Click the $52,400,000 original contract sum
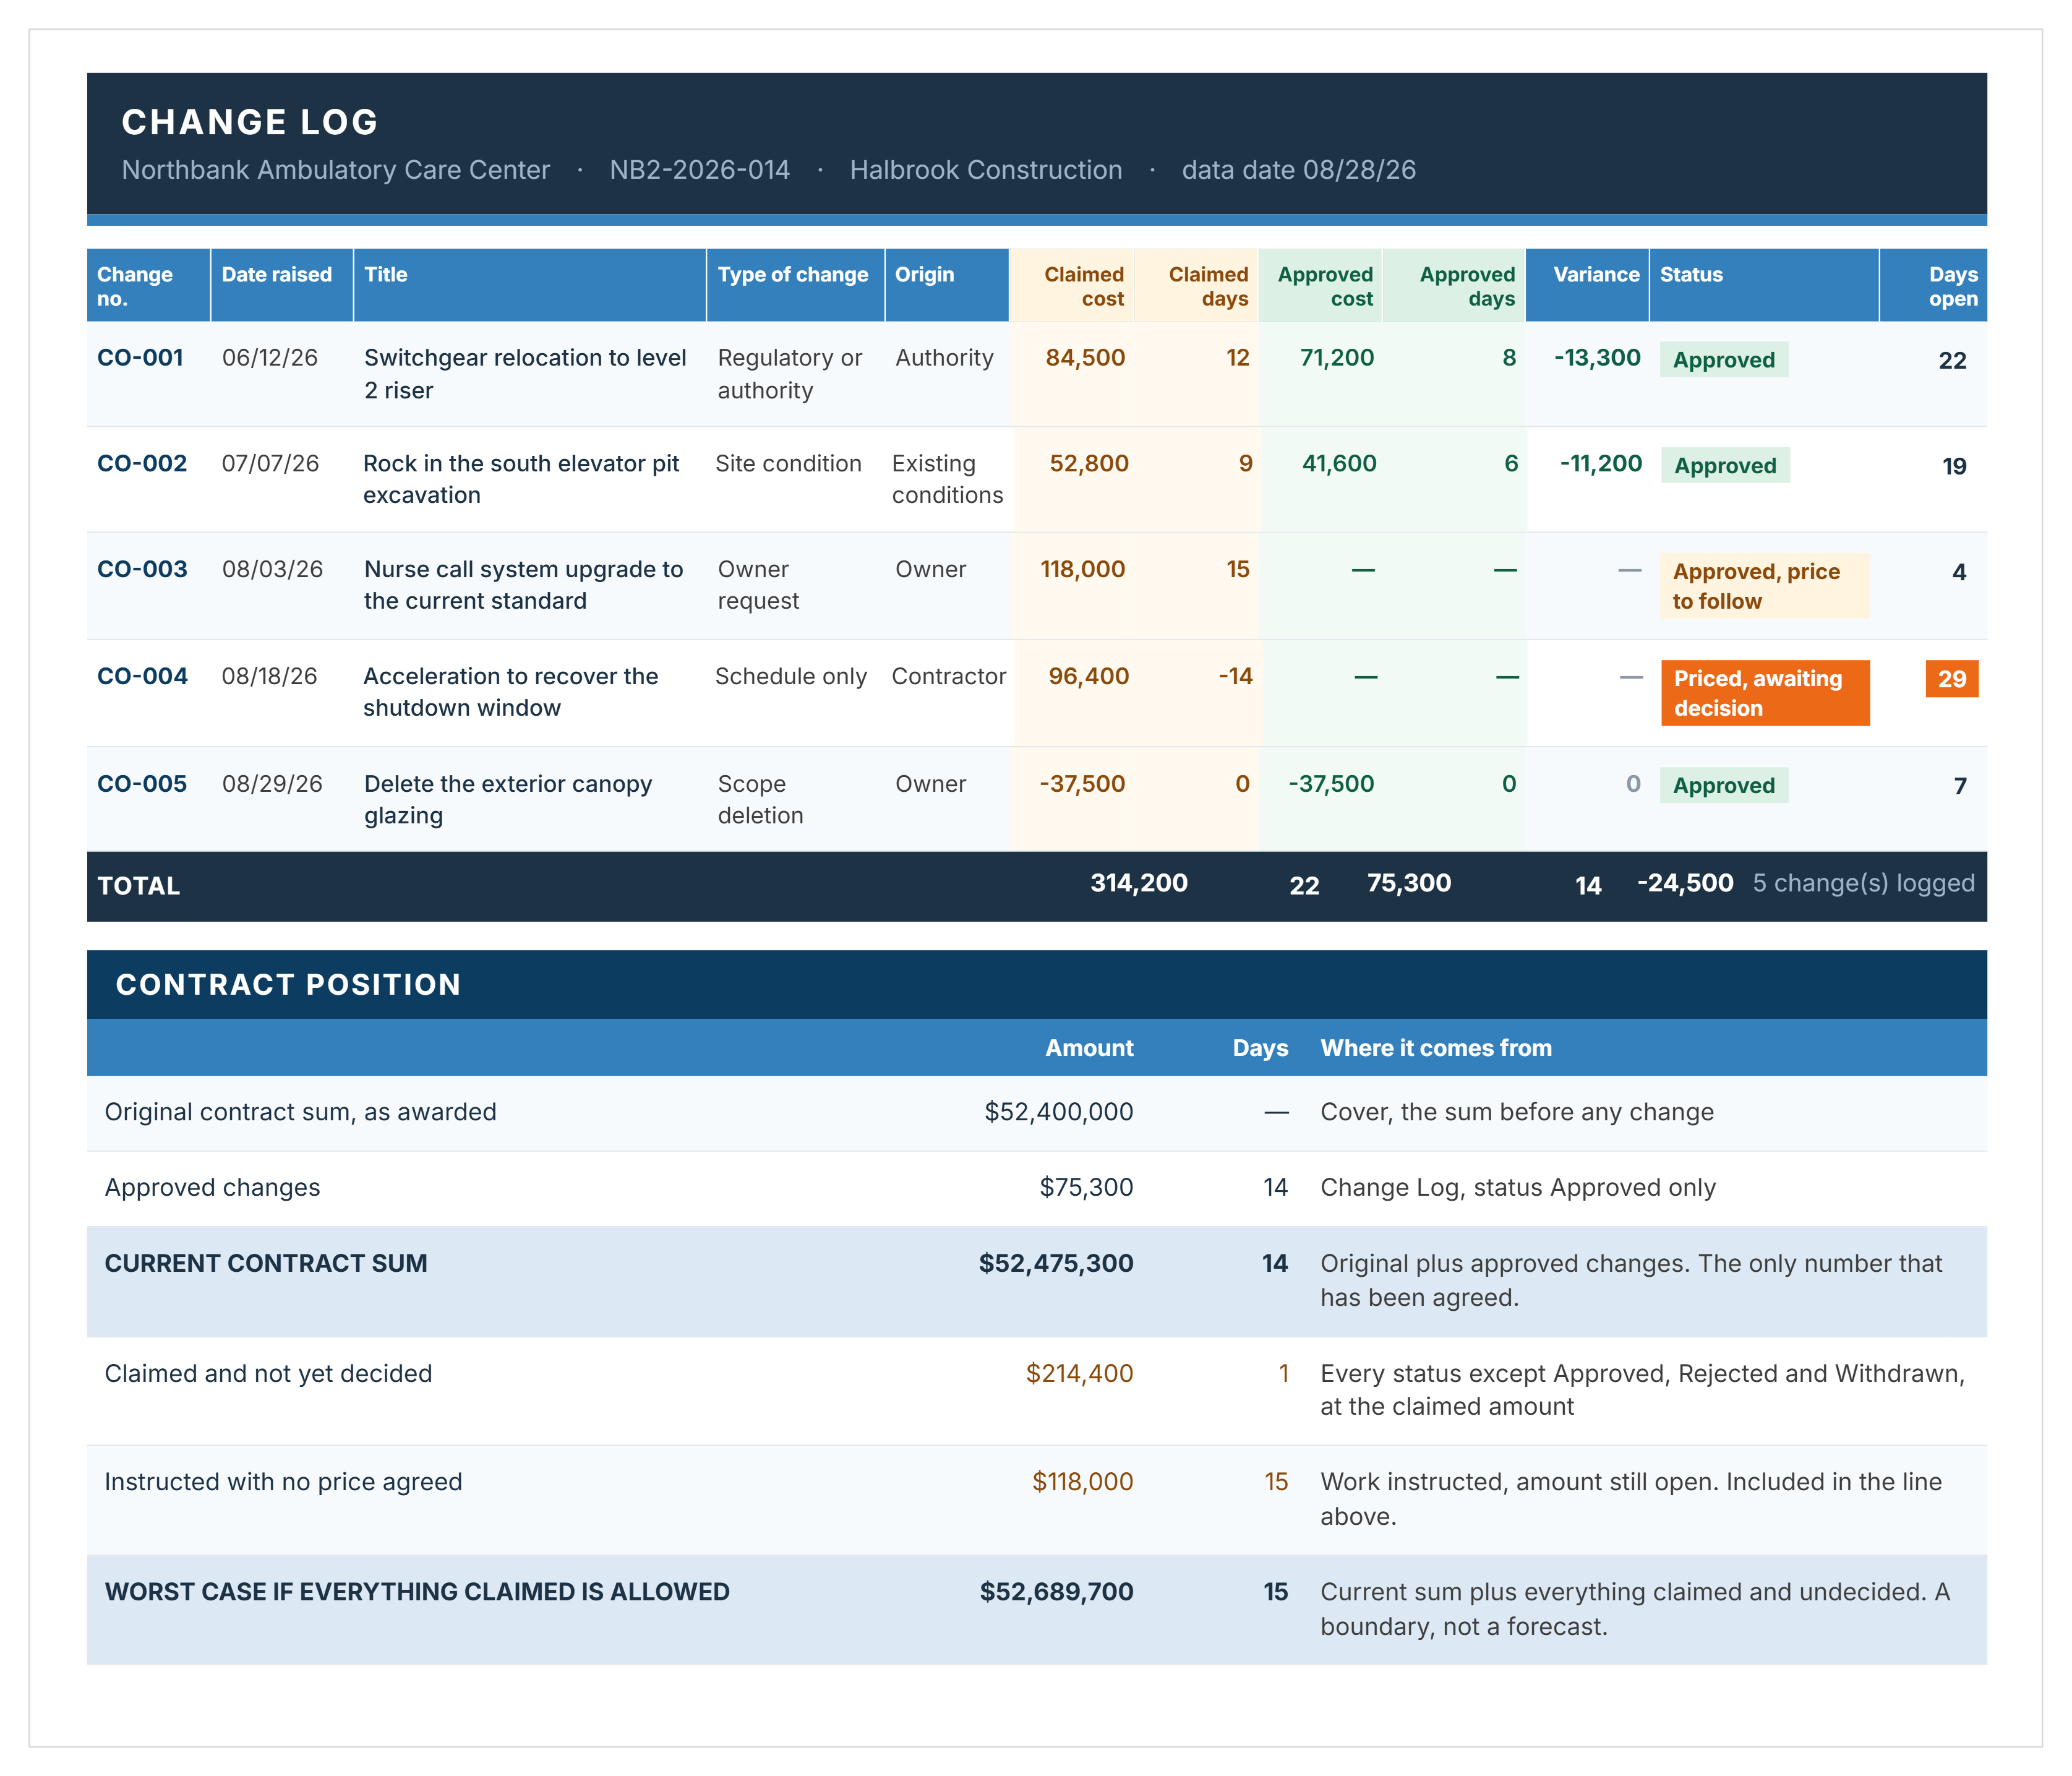Image resolution: width=2072 pixels, height=1776 pixels. 1059,1112
